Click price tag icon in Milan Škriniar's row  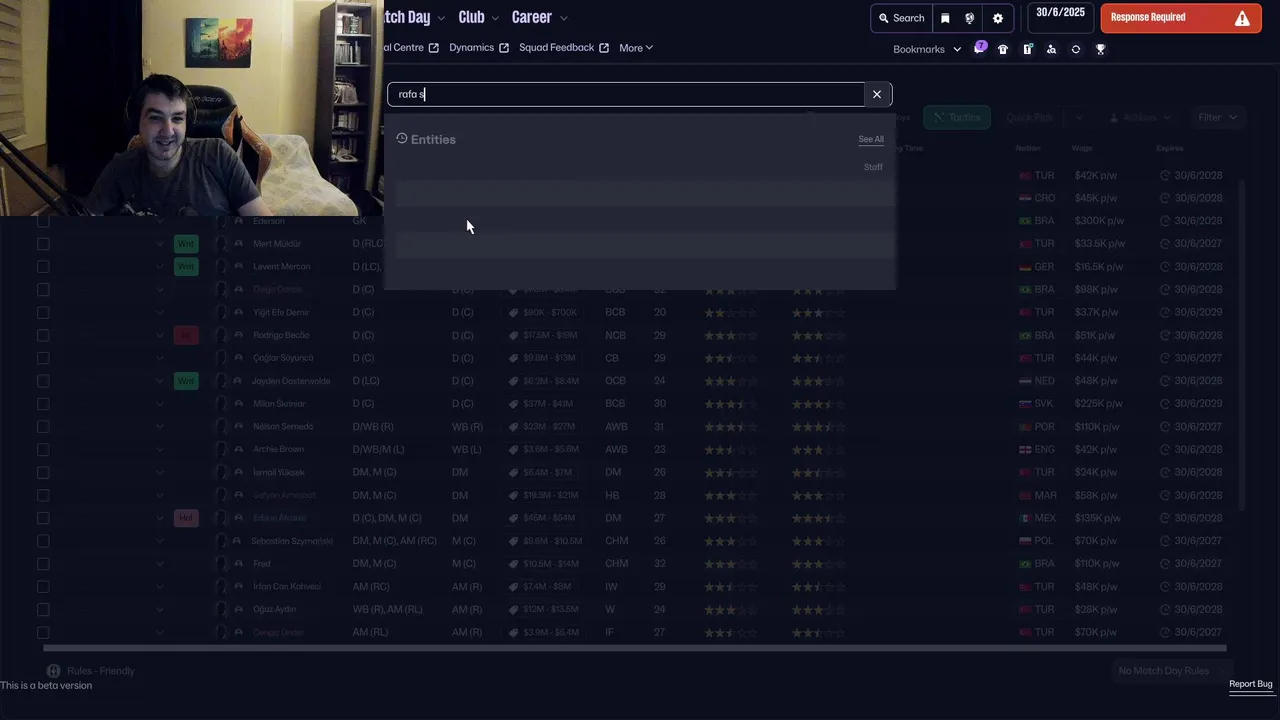[514, 404]
